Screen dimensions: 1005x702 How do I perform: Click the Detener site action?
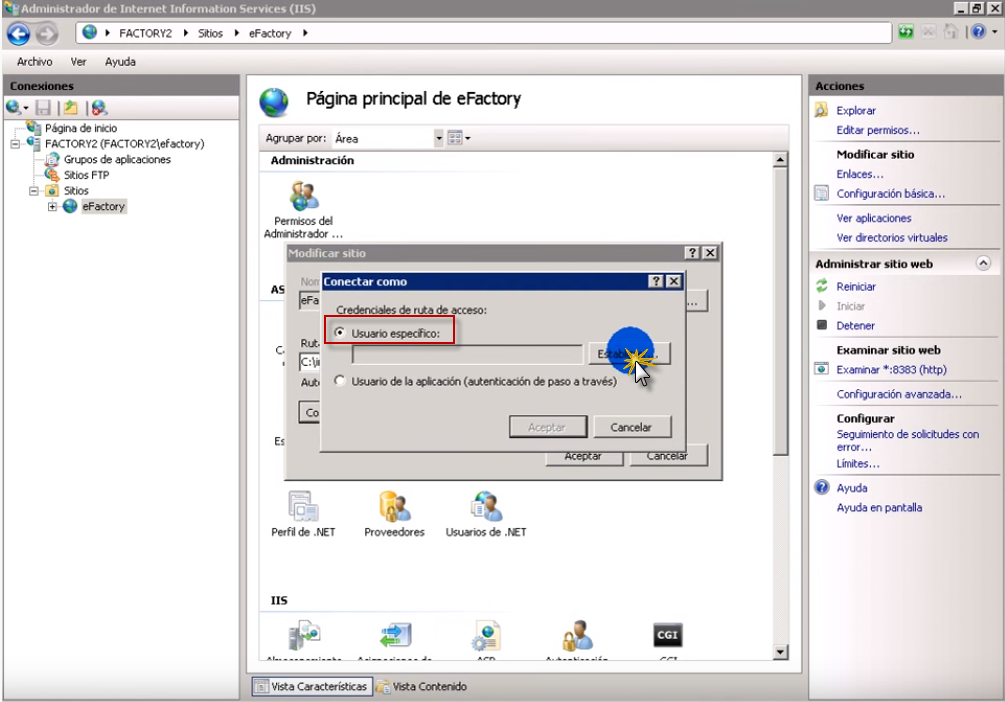point(855,326)
